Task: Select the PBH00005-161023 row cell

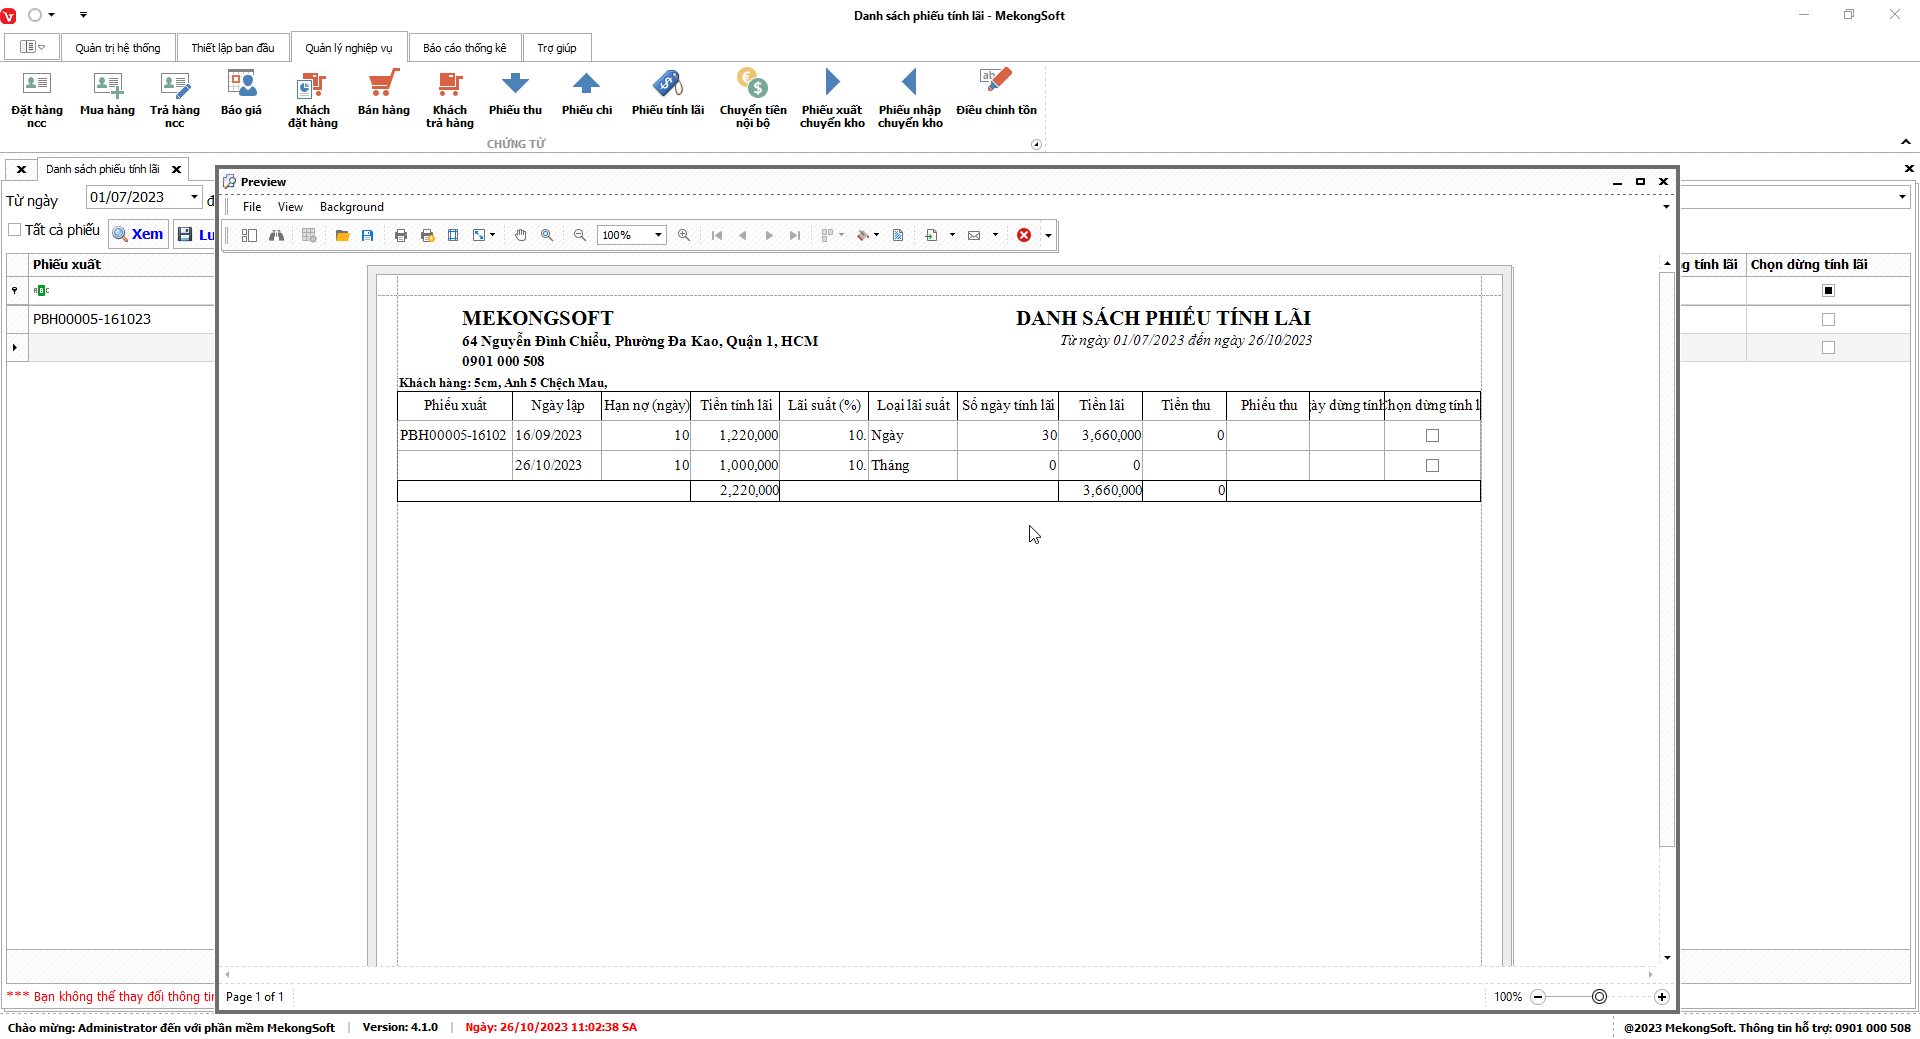Action: pos(92,319)
